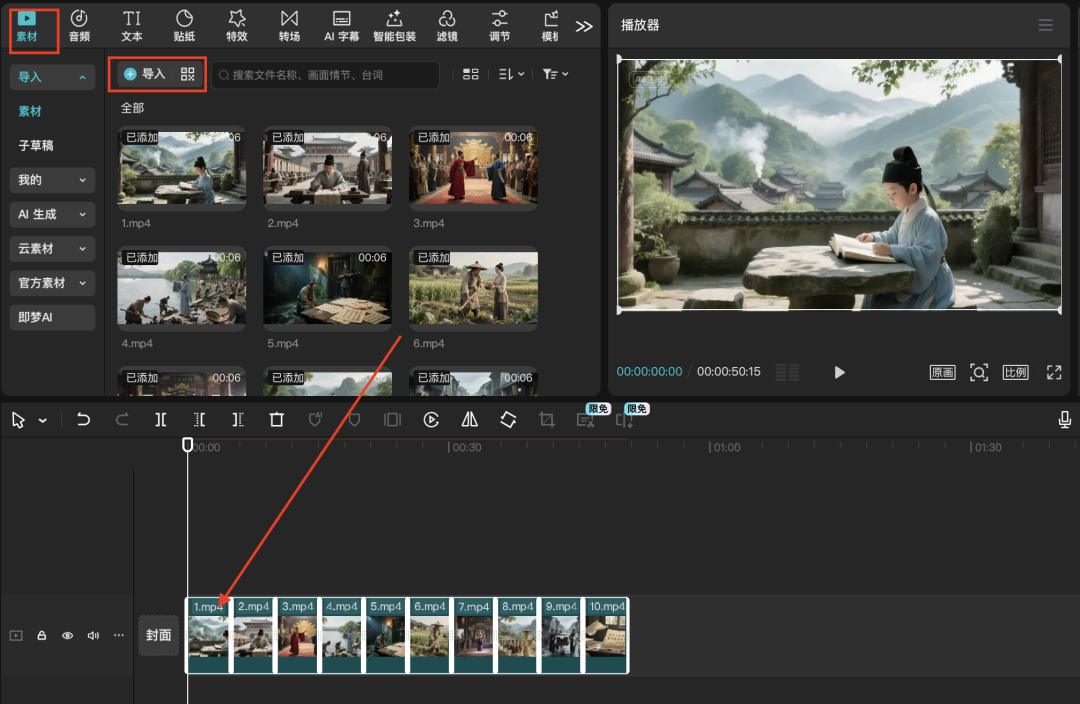Delete the selected clip with trash icon
Viewport: 1080px width, 704px height.
pos(277,420)
